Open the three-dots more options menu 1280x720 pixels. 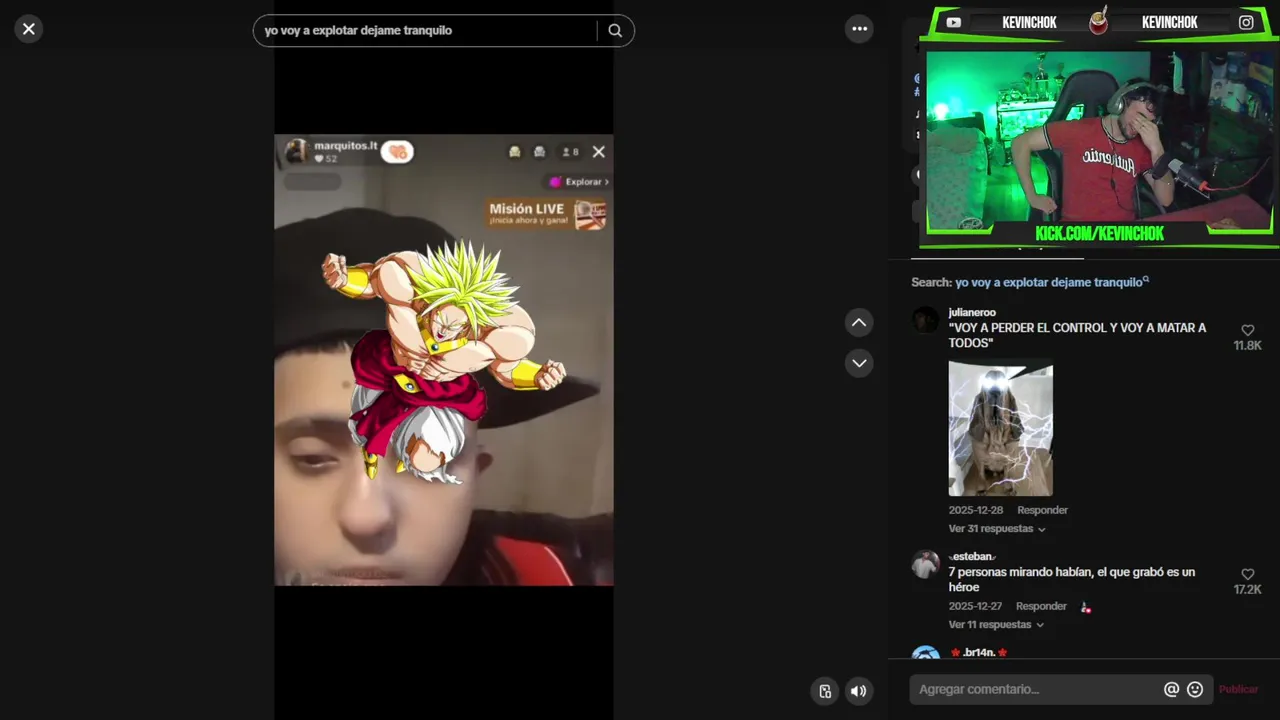(860, 29)
